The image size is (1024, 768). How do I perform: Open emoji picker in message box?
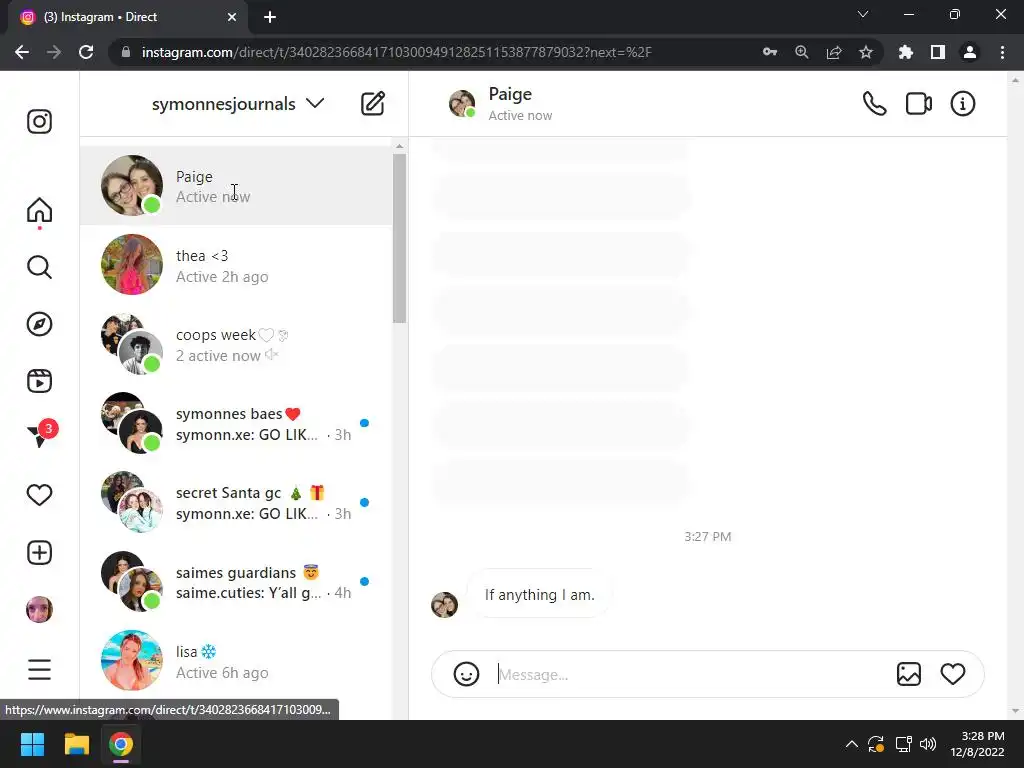(466, 674)
